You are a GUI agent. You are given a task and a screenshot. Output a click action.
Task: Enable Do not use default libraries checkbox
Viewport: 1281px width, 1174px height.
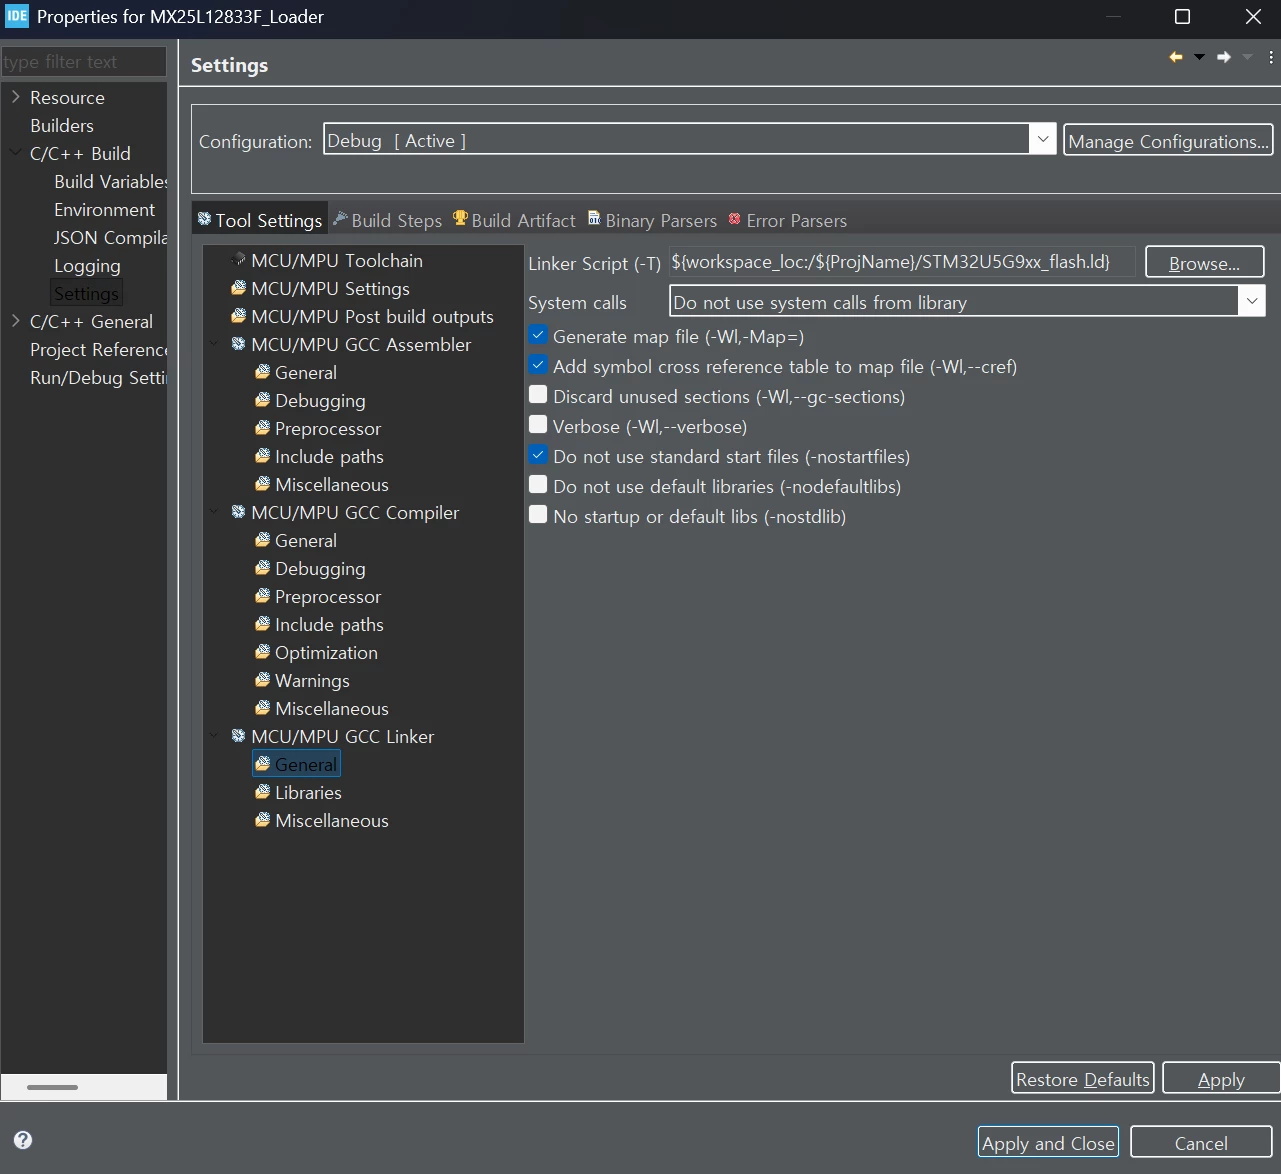pyautogui.click(x=538, y=486)
